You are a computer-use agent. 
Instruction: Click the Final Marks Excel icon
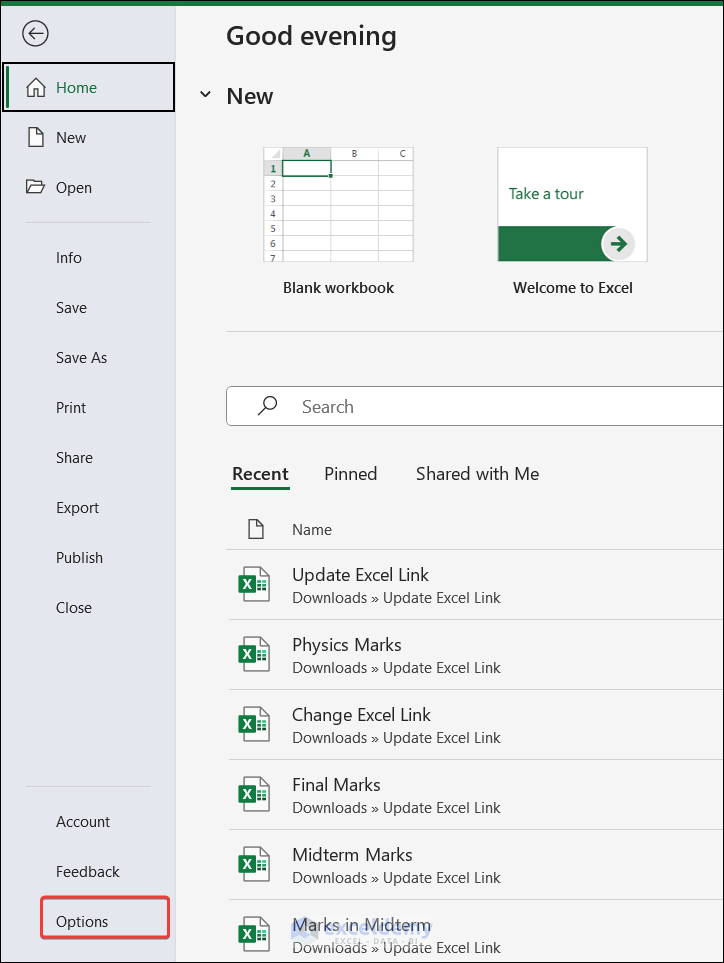tap(254, 795)
